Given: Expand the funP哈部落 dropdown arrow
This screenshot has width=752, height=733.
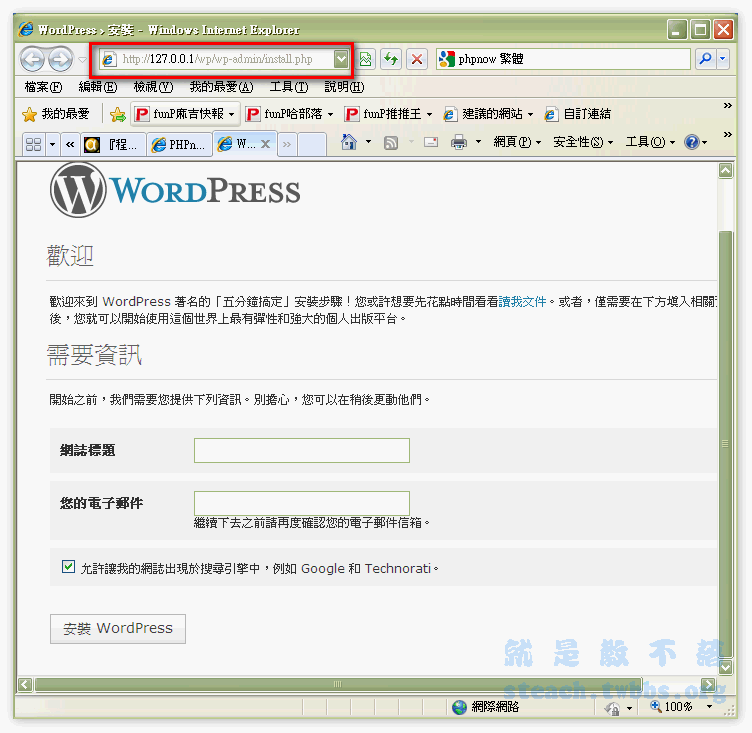Looking at the screenshot, I should point(330,115).
